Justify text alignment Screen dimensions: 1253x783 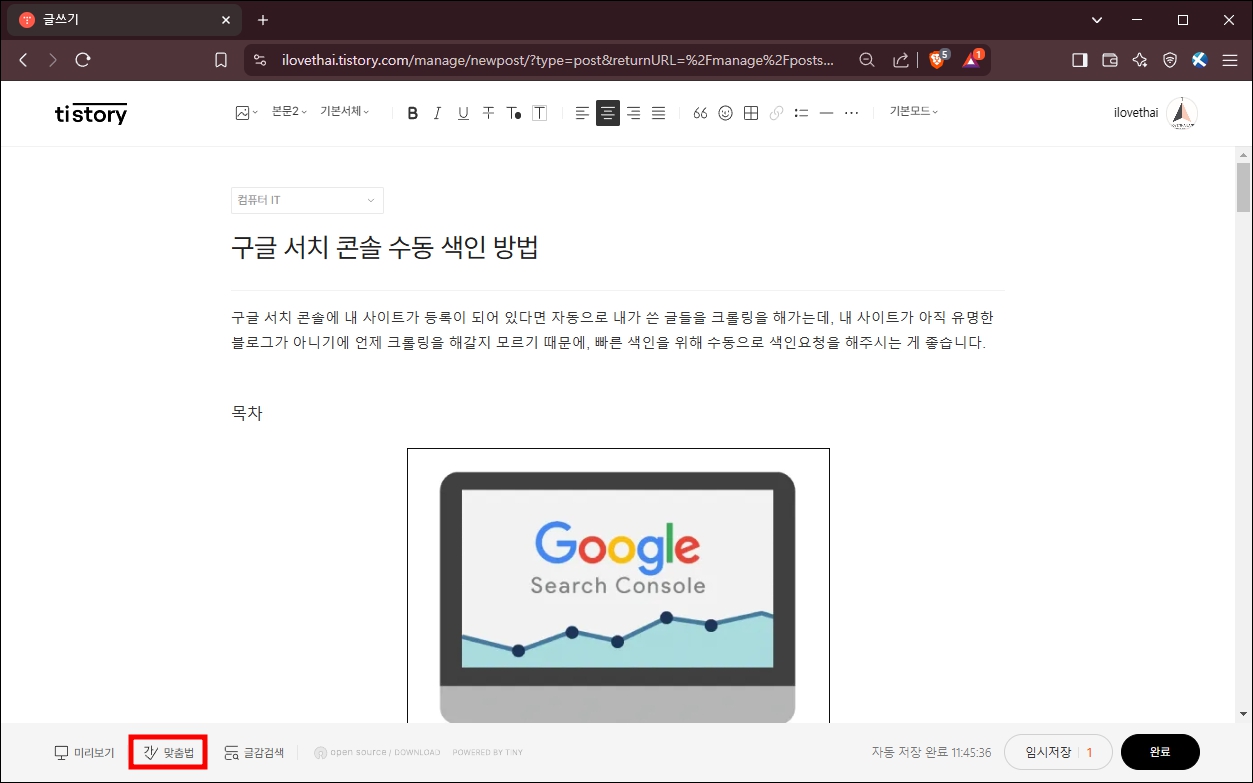click(x=658, y=113)
